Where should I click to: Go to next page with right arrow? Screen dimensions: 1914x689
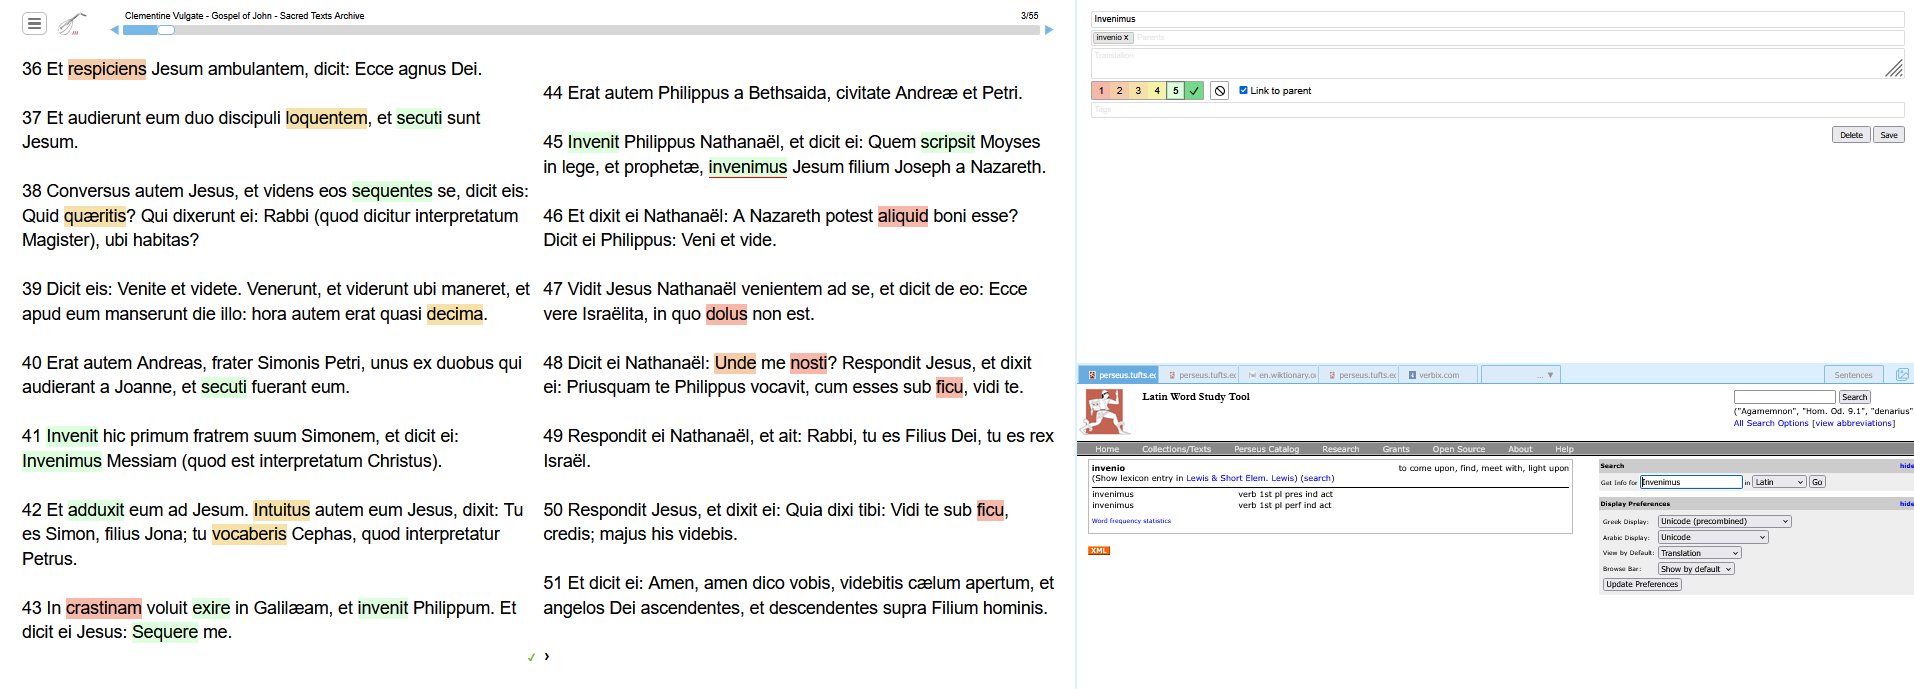pos(1049,30)
